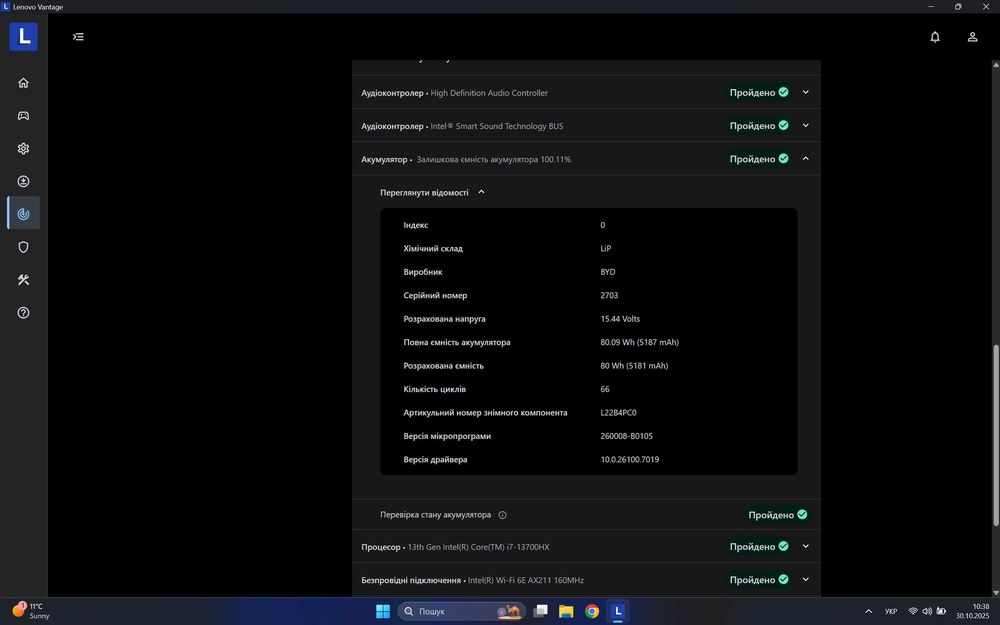Show hidden system tray icons
Image resolution: width=1000 pixels, height=625 pixels.
(868, 611)
